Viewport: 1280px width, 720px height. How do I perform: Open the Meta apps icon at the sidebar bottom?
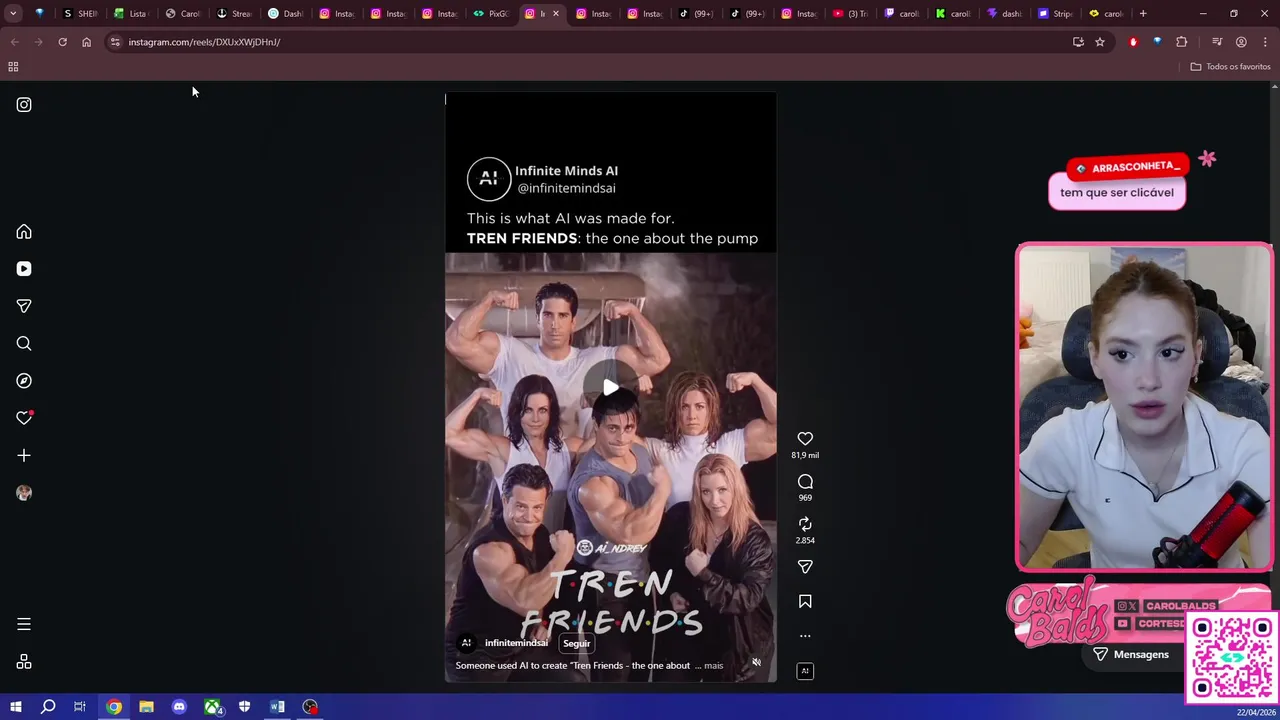click(x=24, y=662)
